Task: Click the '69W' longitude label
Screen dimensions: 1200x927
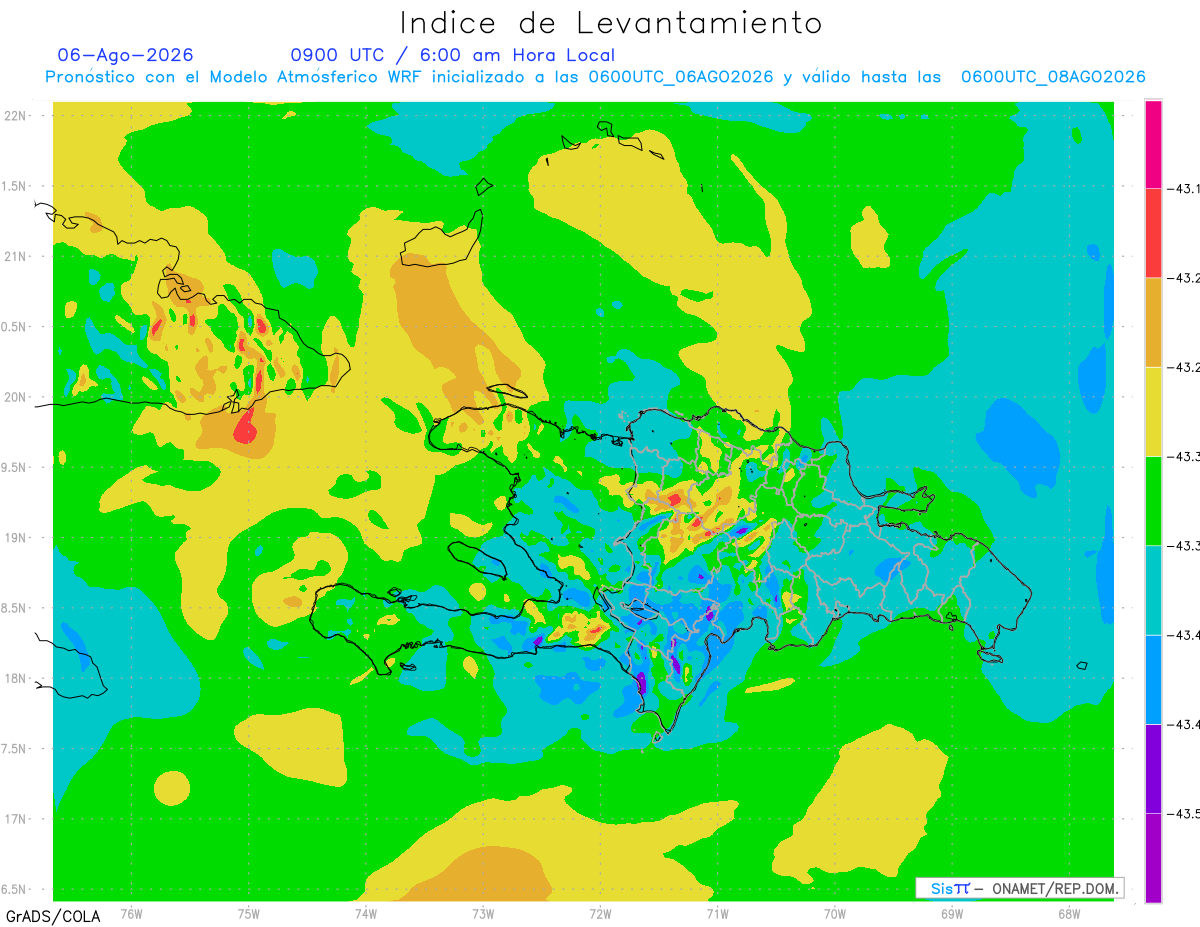Action: (952, 913)
